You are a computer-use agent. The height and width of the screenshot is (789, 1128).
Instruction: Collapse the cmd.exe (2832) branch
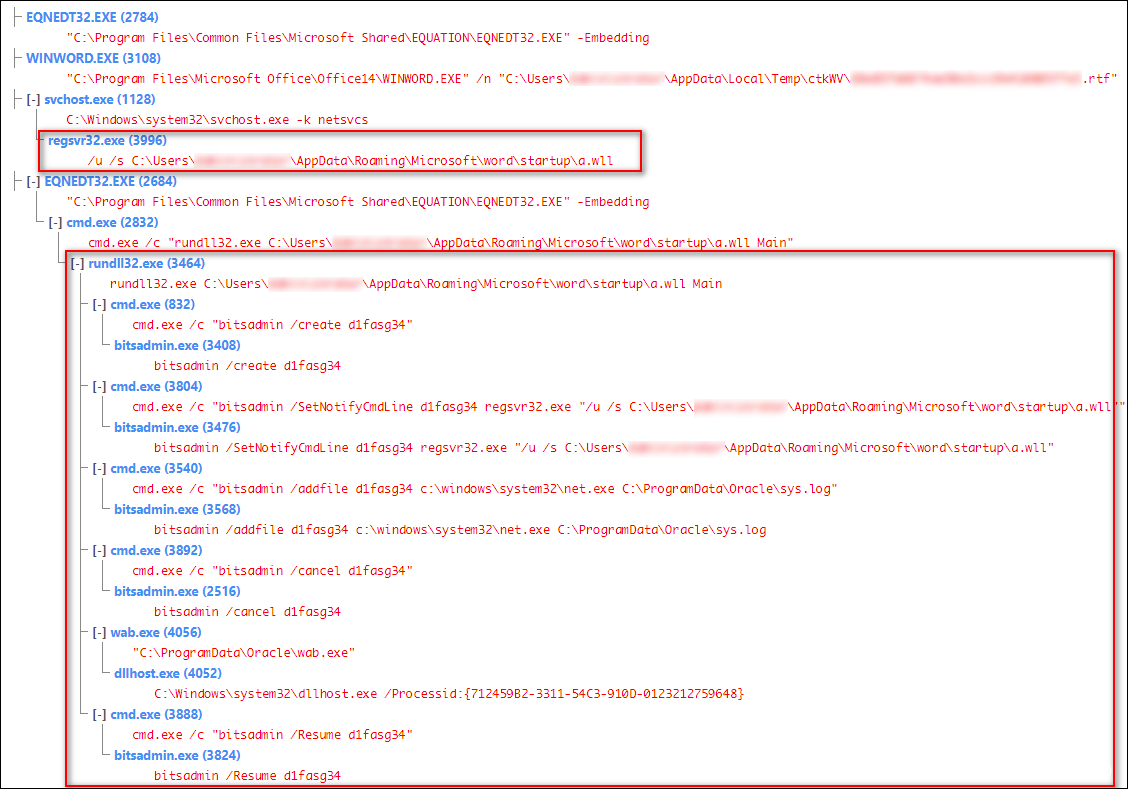[55, 222]
